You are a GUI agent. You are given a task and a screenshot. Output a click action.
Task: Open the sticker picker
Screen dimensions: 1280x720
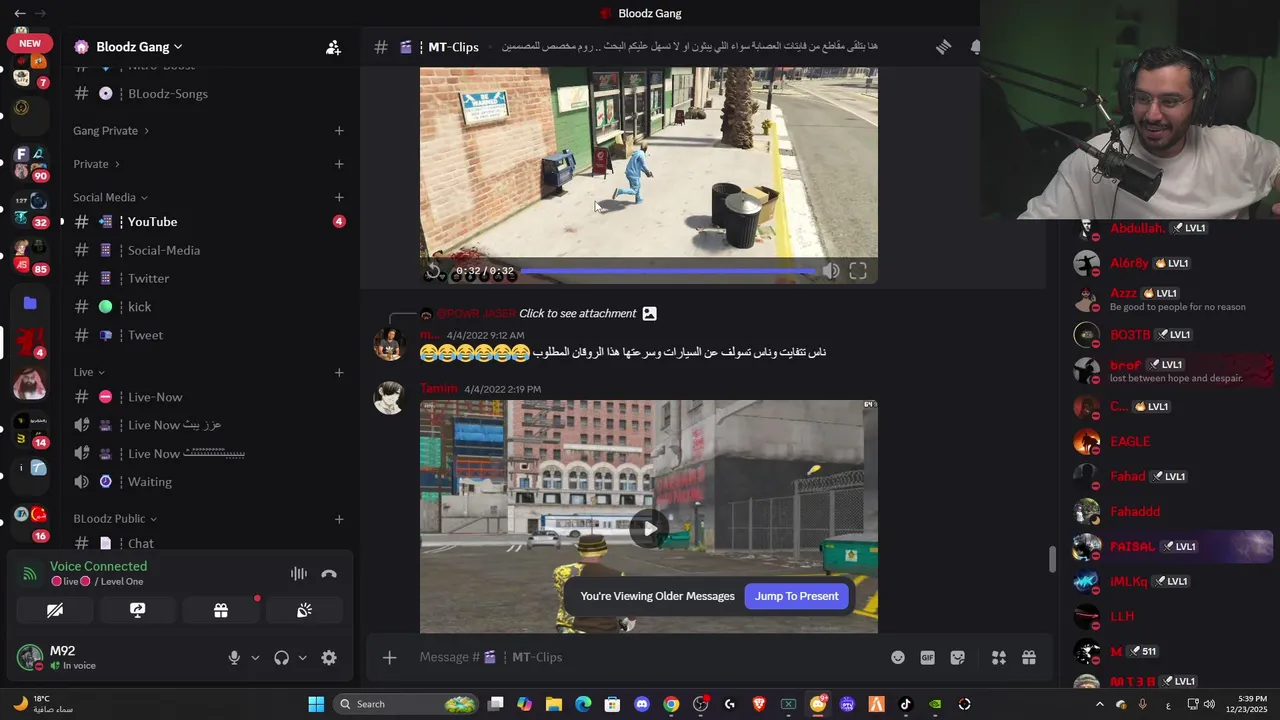click(x=958, y=657)
